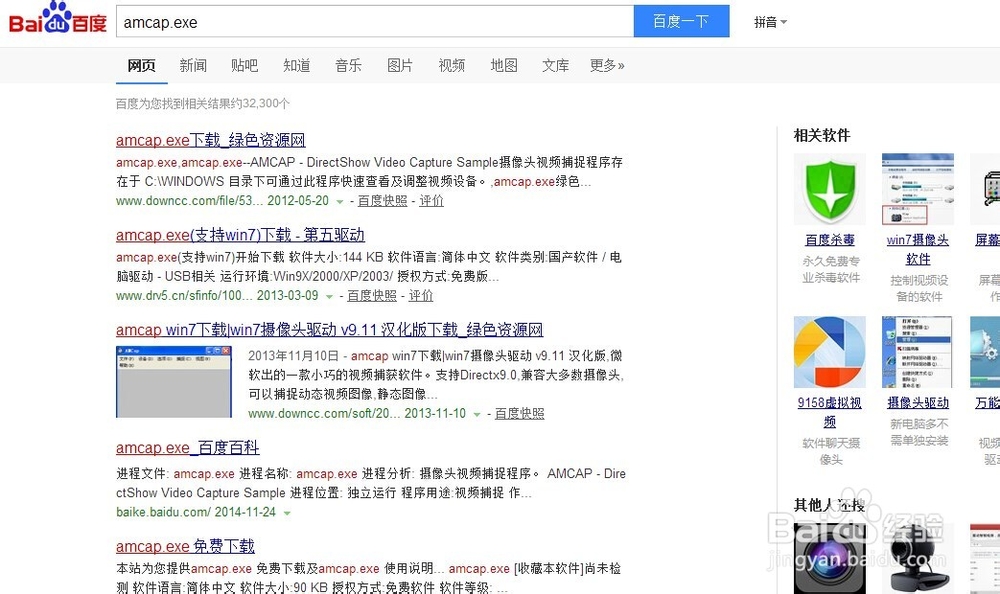Open result amcap.exe下载_绿色资源网
The image size is (1000, 594).
210,140
